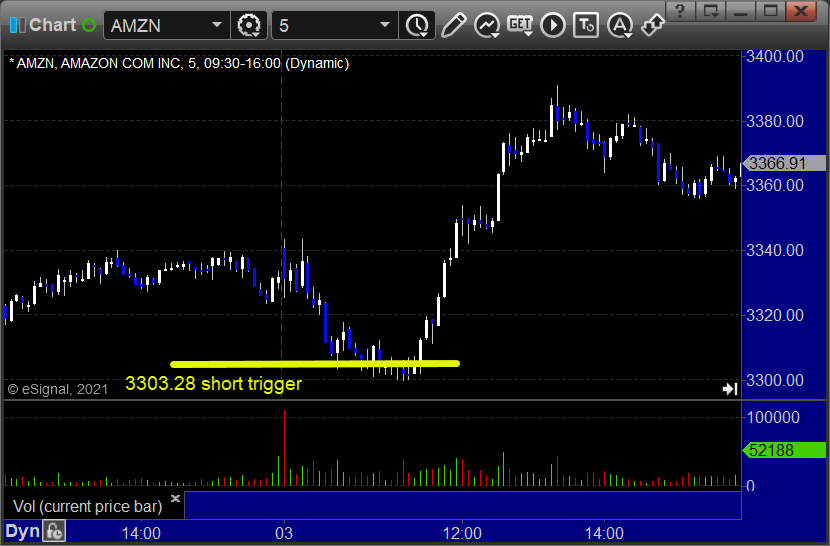
Task: Click the 12:00 time axis label
Action: pos(462,533)
